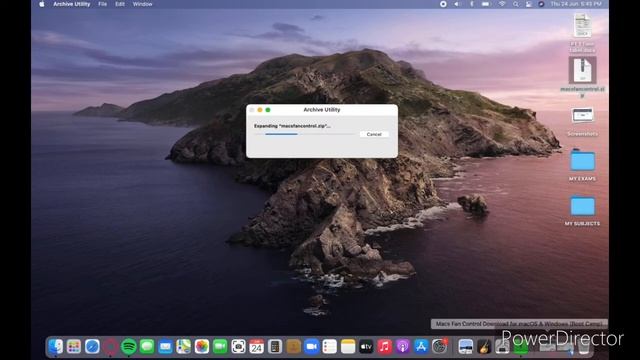The width and height of the screenshot is (640, 360).
Task: Open Wi-Fi status in menu bar
Action: point(502,4)
